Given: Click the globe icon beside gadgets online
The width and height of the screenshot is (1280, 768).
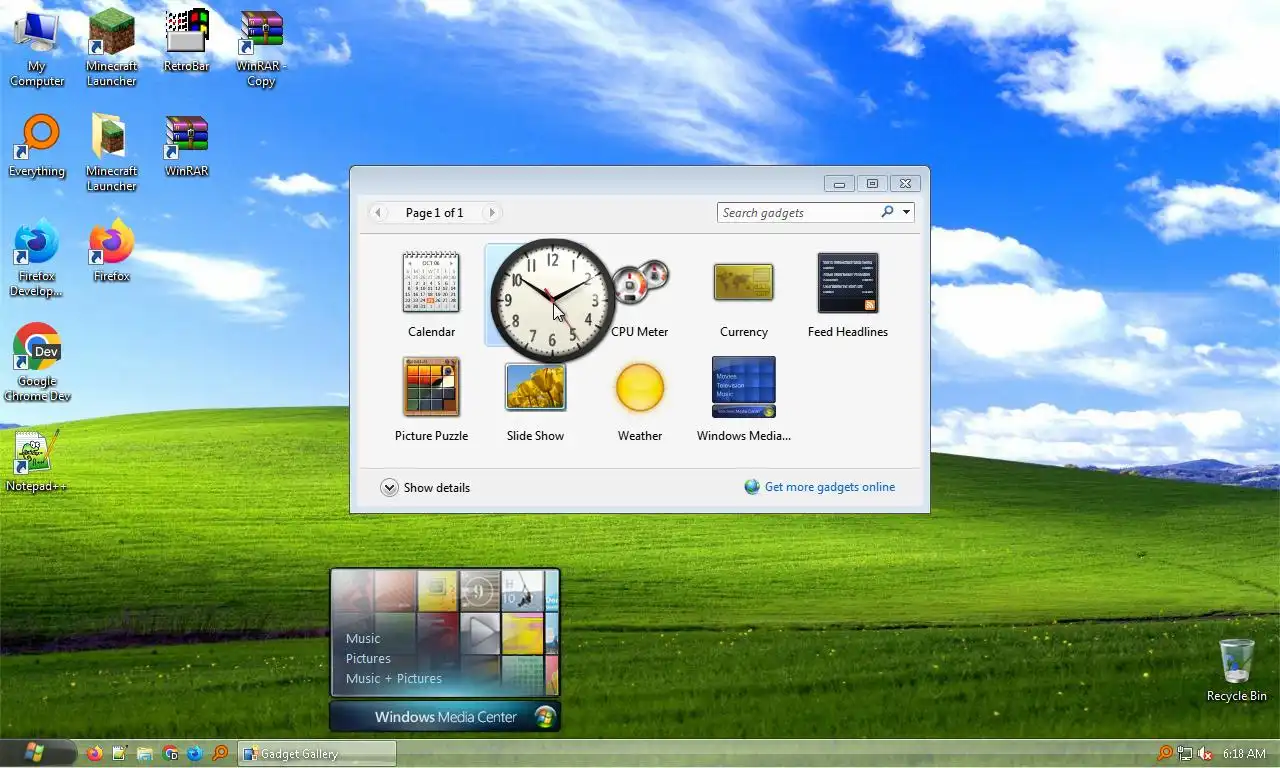Looking at the screenshot, I should (752, 487).
